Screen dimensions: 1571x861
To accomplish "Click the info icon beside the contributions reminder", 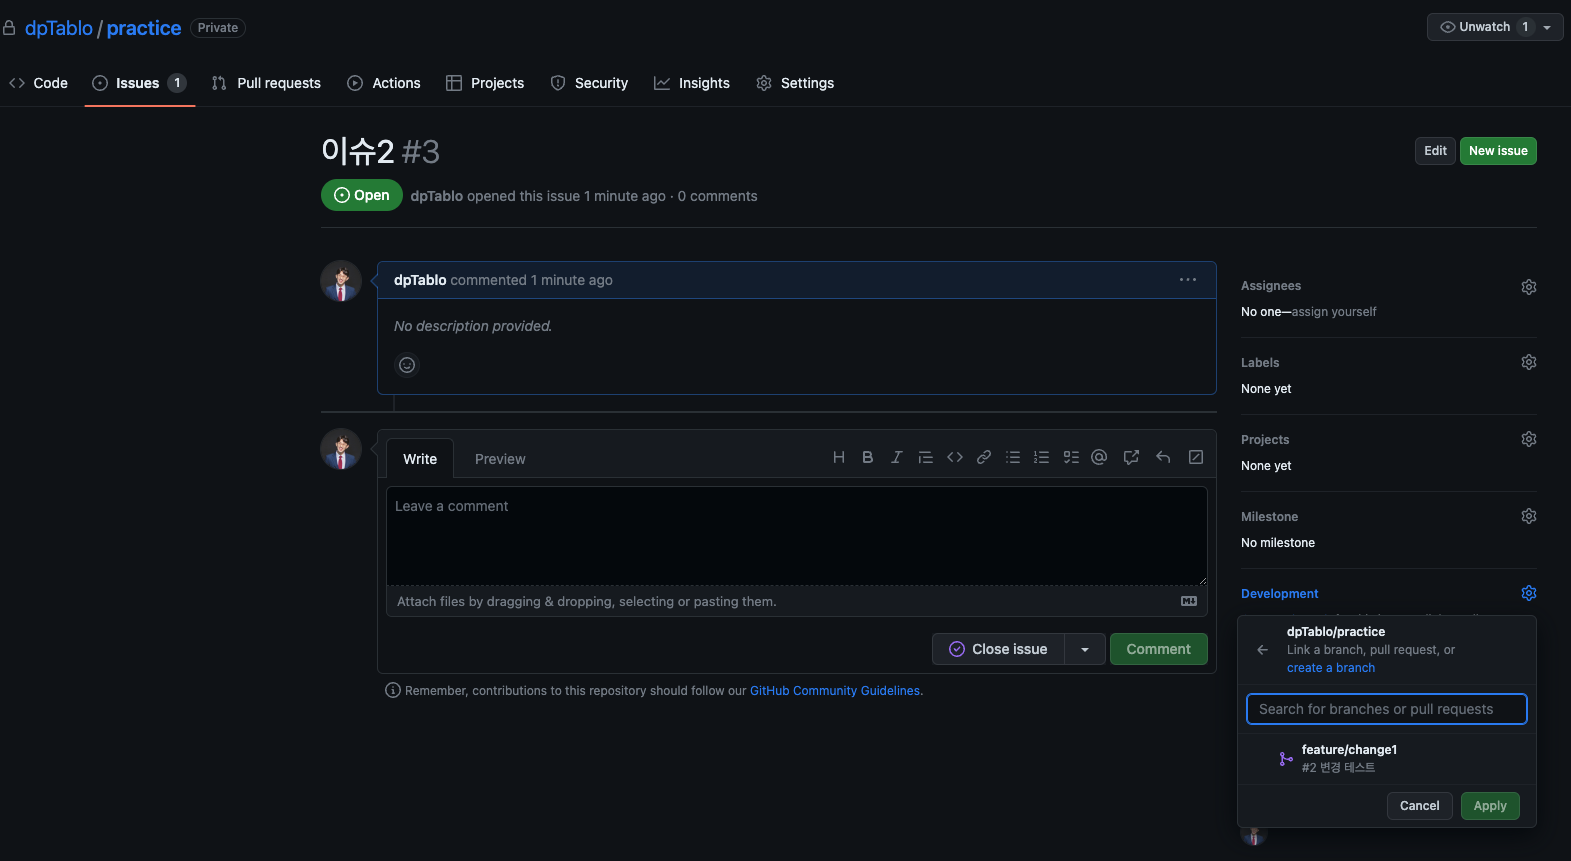I will (393, 690).
